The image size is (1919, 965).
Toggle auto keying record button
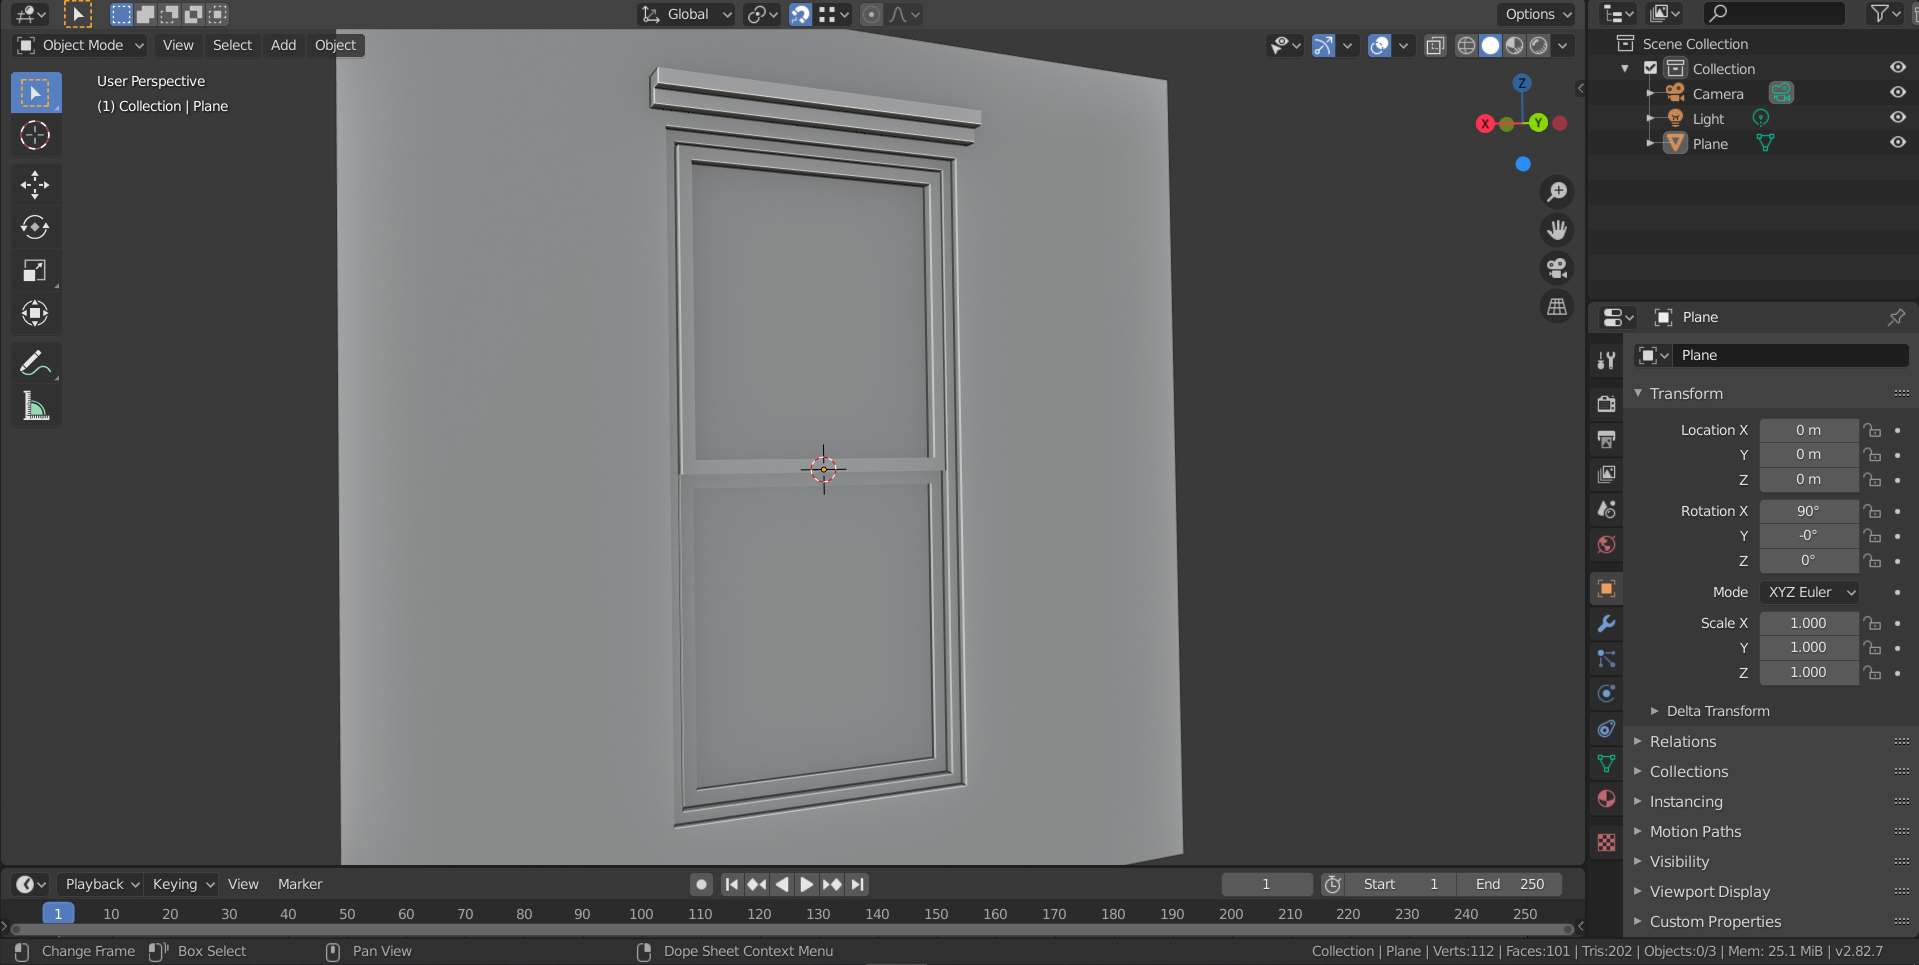pyautogui.click(x=701, y=884)
